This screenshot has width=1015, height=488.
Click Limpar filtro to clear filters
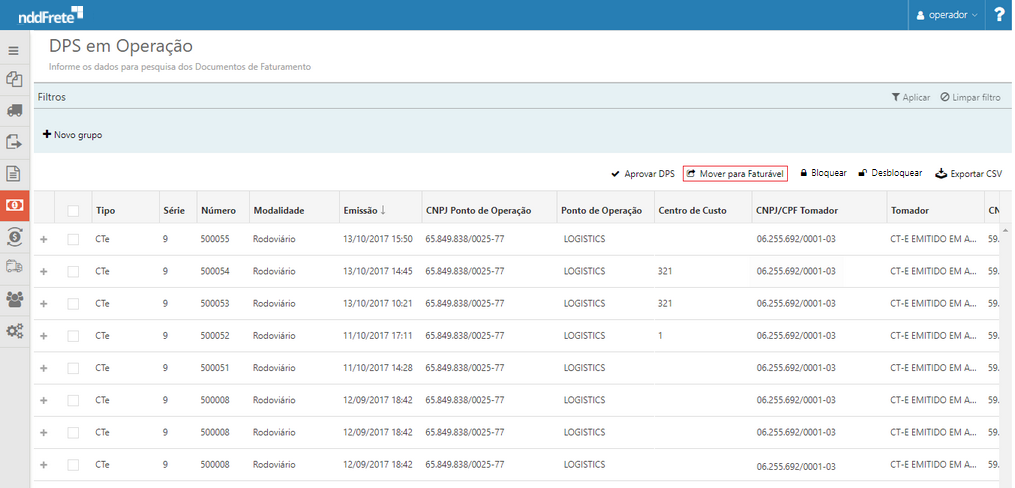pos(970,97)
